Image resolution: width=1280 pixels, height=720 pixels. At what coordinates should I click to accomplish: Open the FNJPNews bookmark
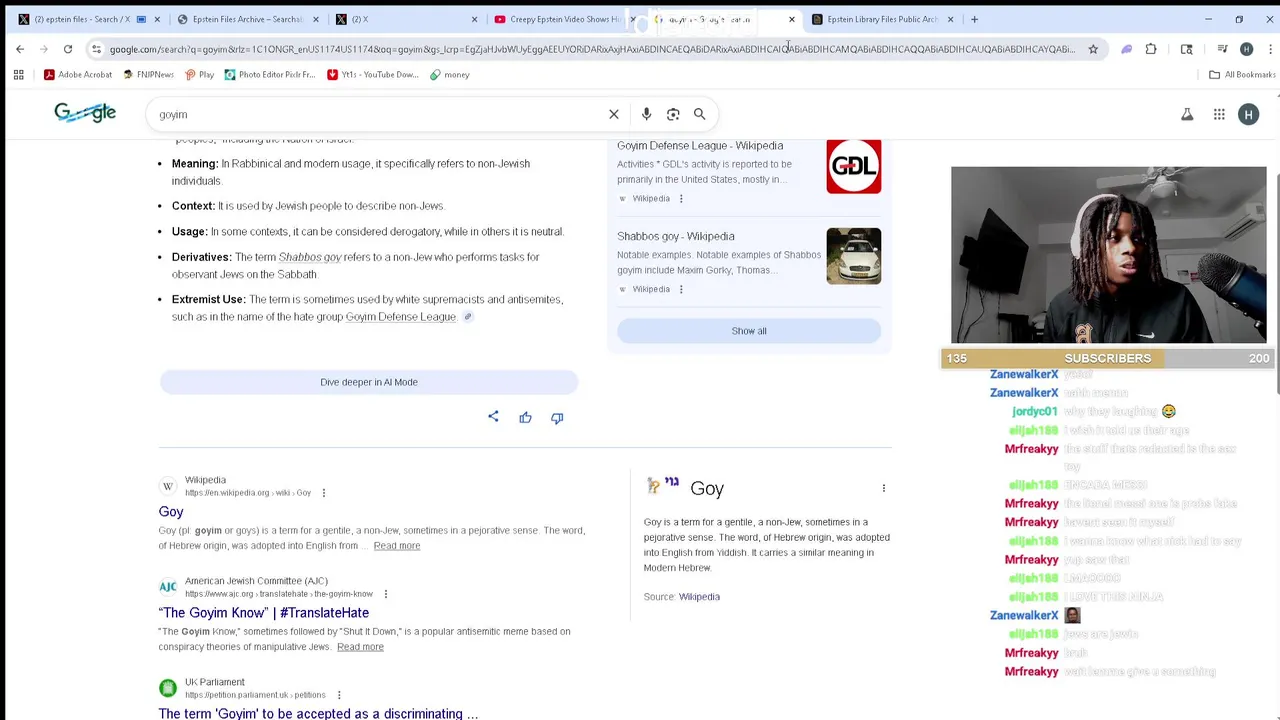(148, 74)
